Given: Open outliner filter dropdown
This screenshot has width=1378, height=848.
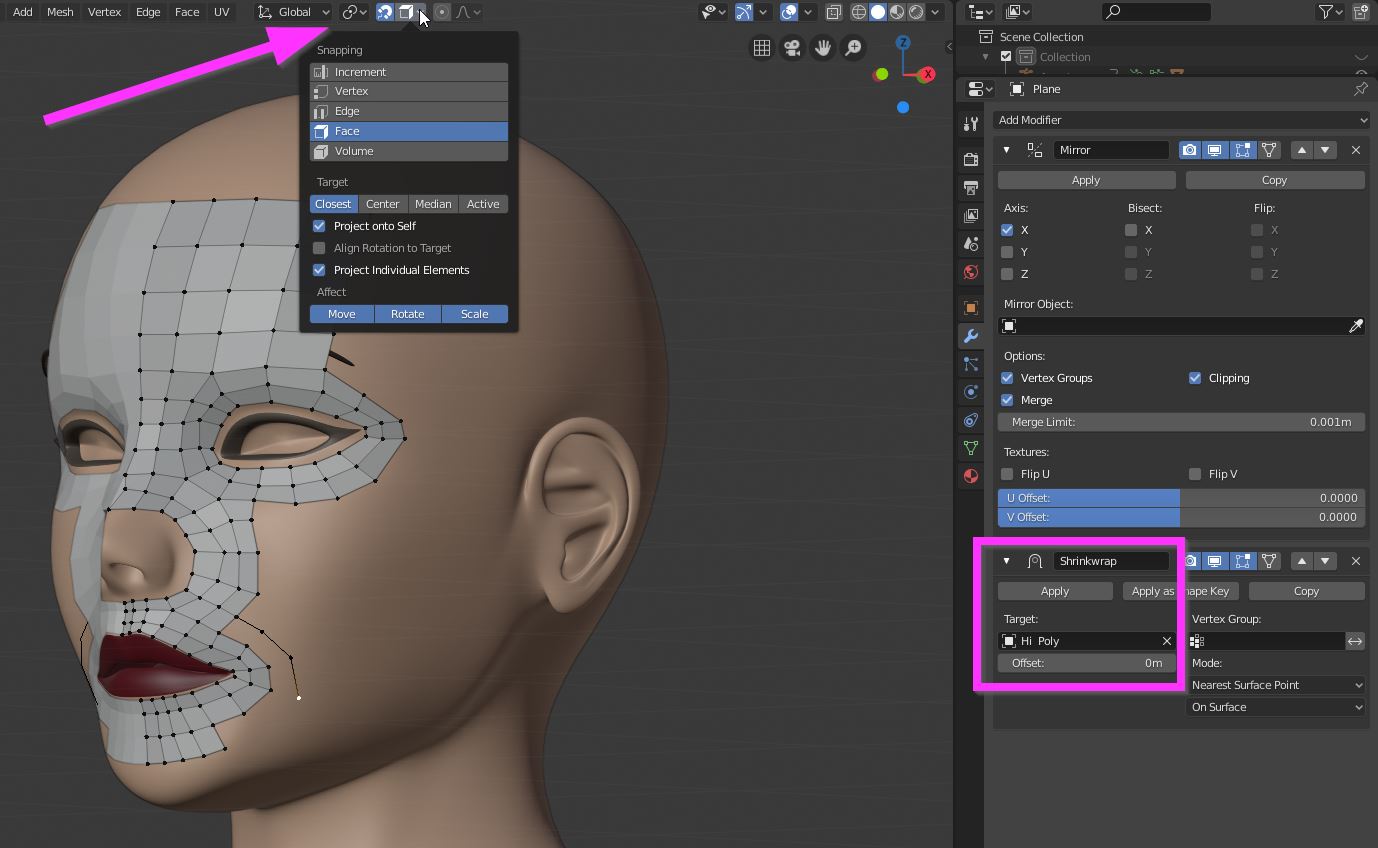Looking at the screenshot, I should click(x=1330, y=12).
